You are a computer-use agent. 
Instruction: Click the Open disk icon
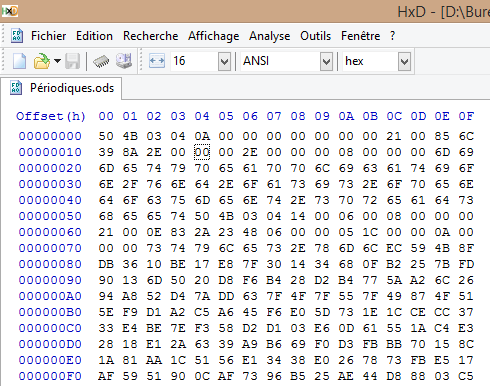[124, 61]
